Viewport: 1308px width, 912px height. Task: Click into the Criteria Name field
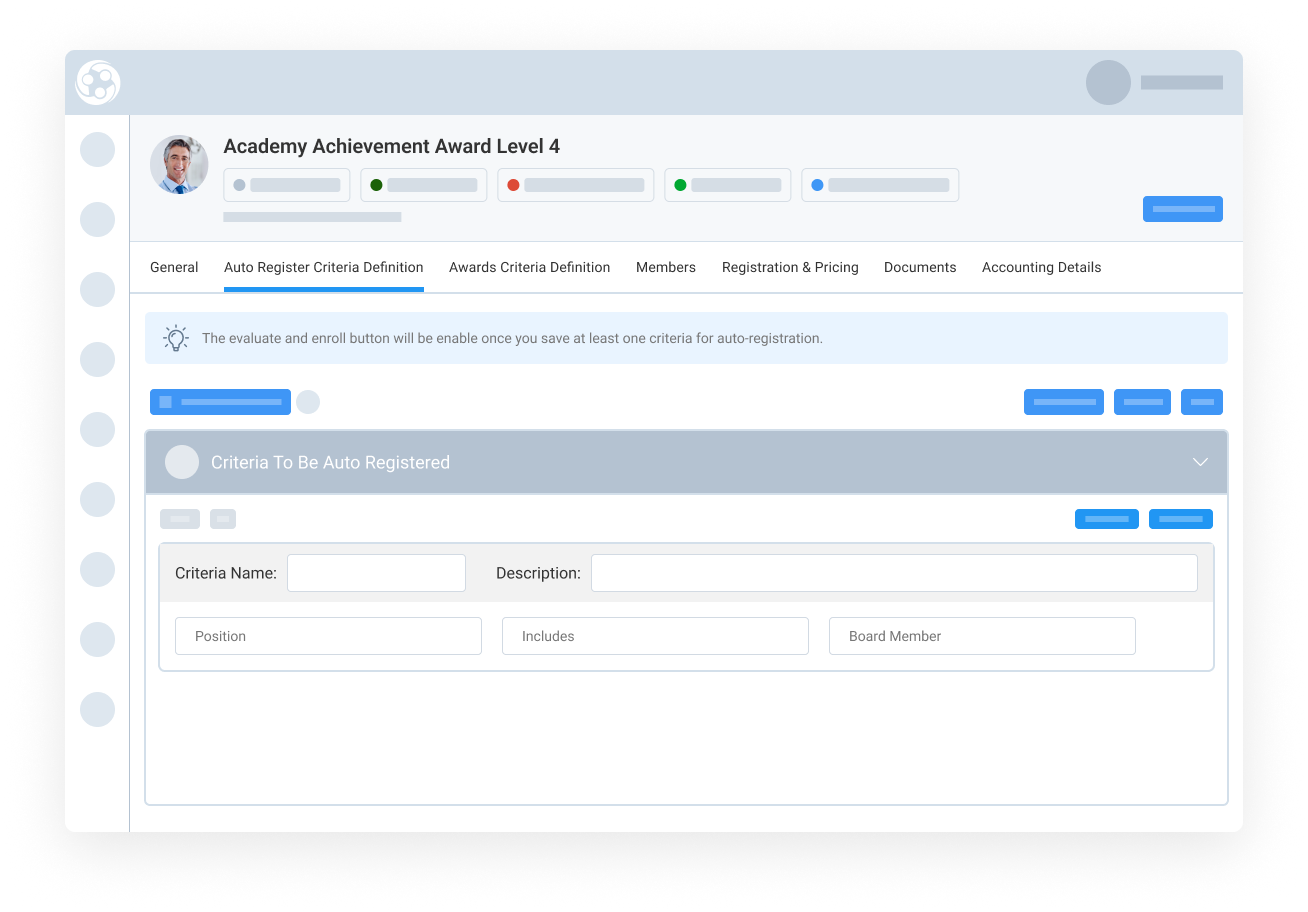tap(376, 573)
